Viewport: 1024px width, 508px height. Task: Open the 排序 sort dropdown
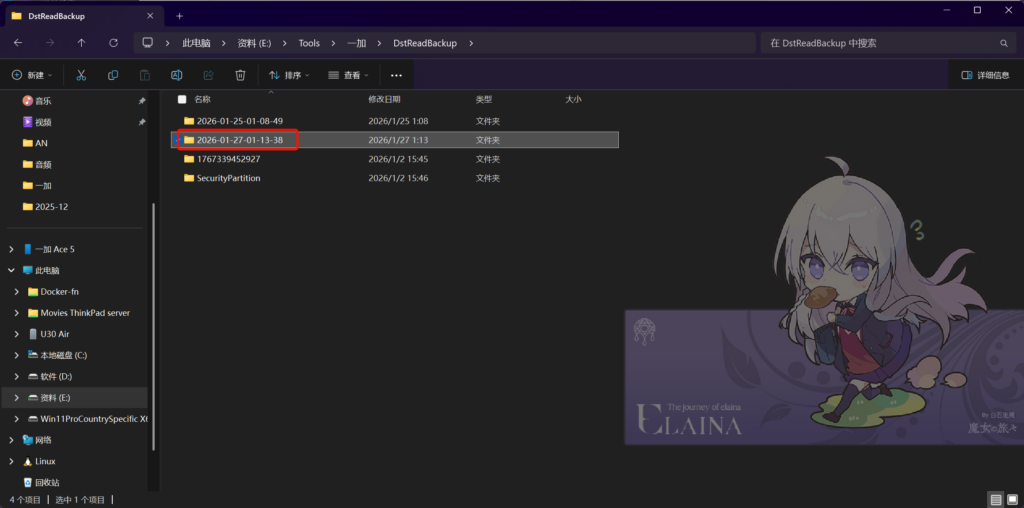[x=289, y=75]
